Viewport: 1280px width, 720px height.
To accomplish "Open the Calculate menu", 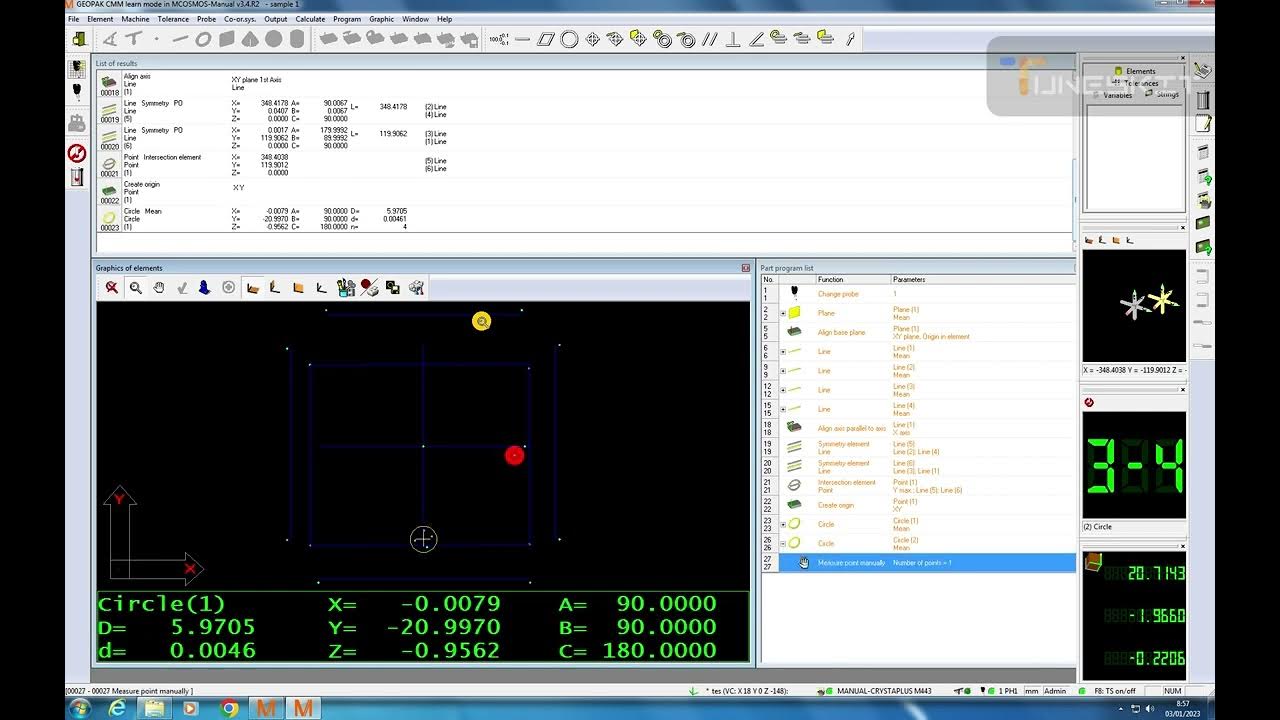I will [310, 19].
